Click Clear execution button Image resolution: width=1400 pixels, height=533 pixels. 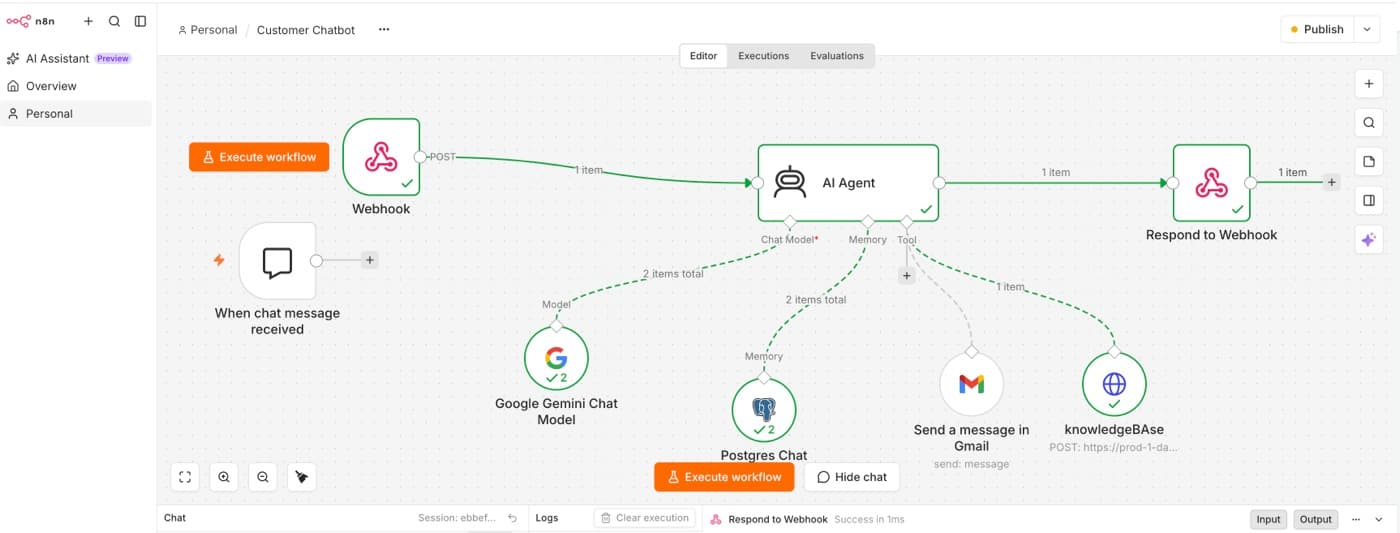(644, 518)
